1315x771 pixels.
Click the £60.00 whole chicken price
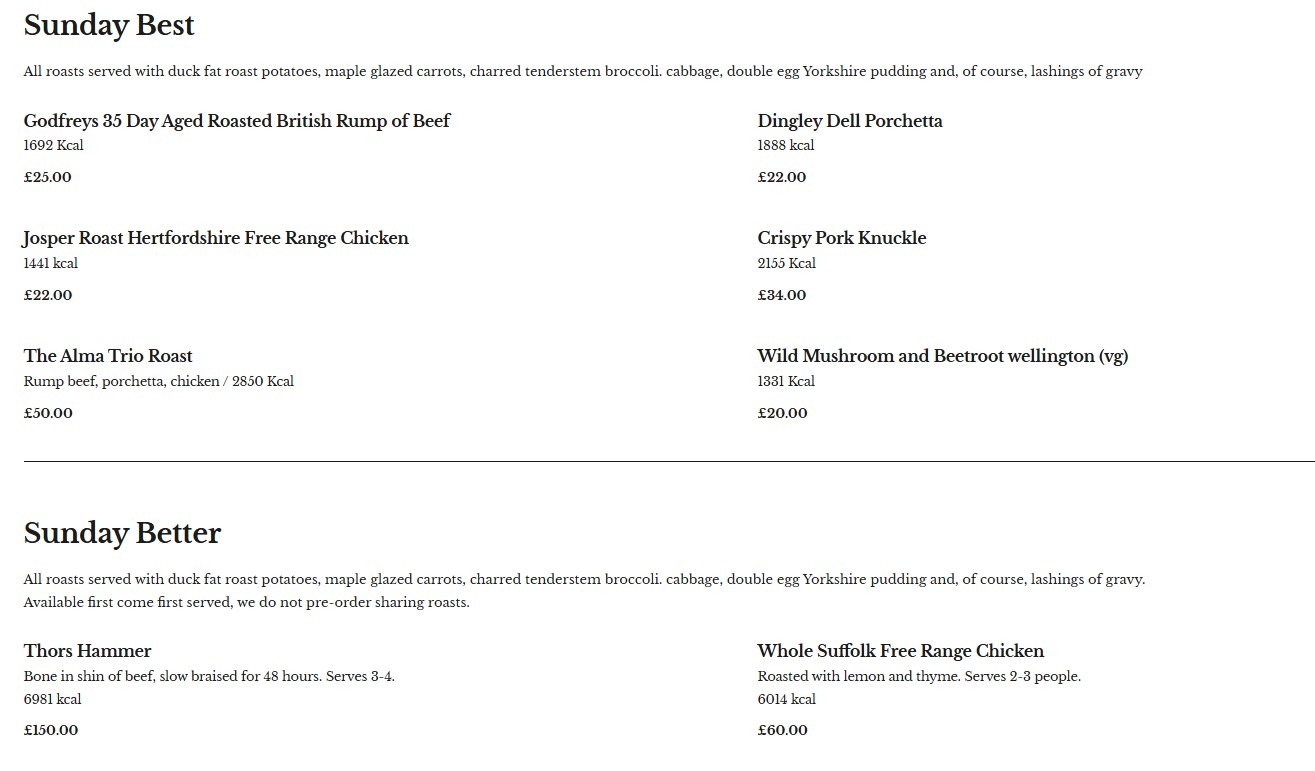(782, 730)
